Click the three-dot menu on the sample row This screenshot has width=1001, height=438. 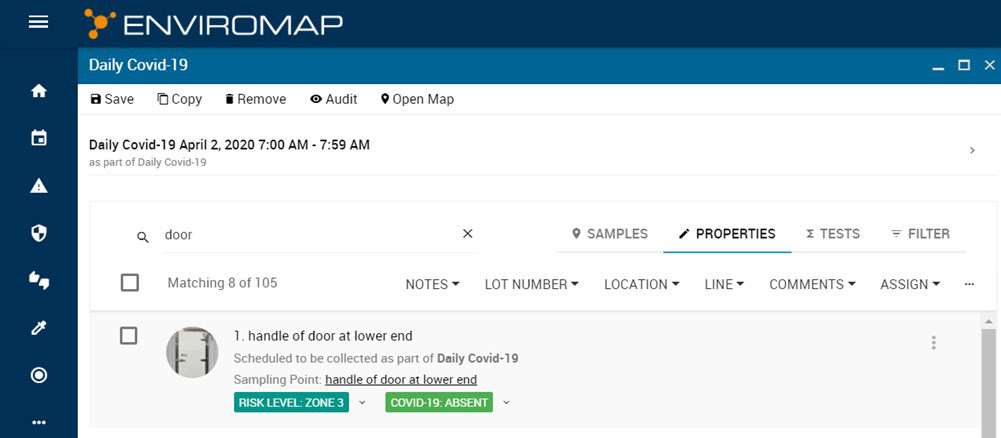(933, 343)
